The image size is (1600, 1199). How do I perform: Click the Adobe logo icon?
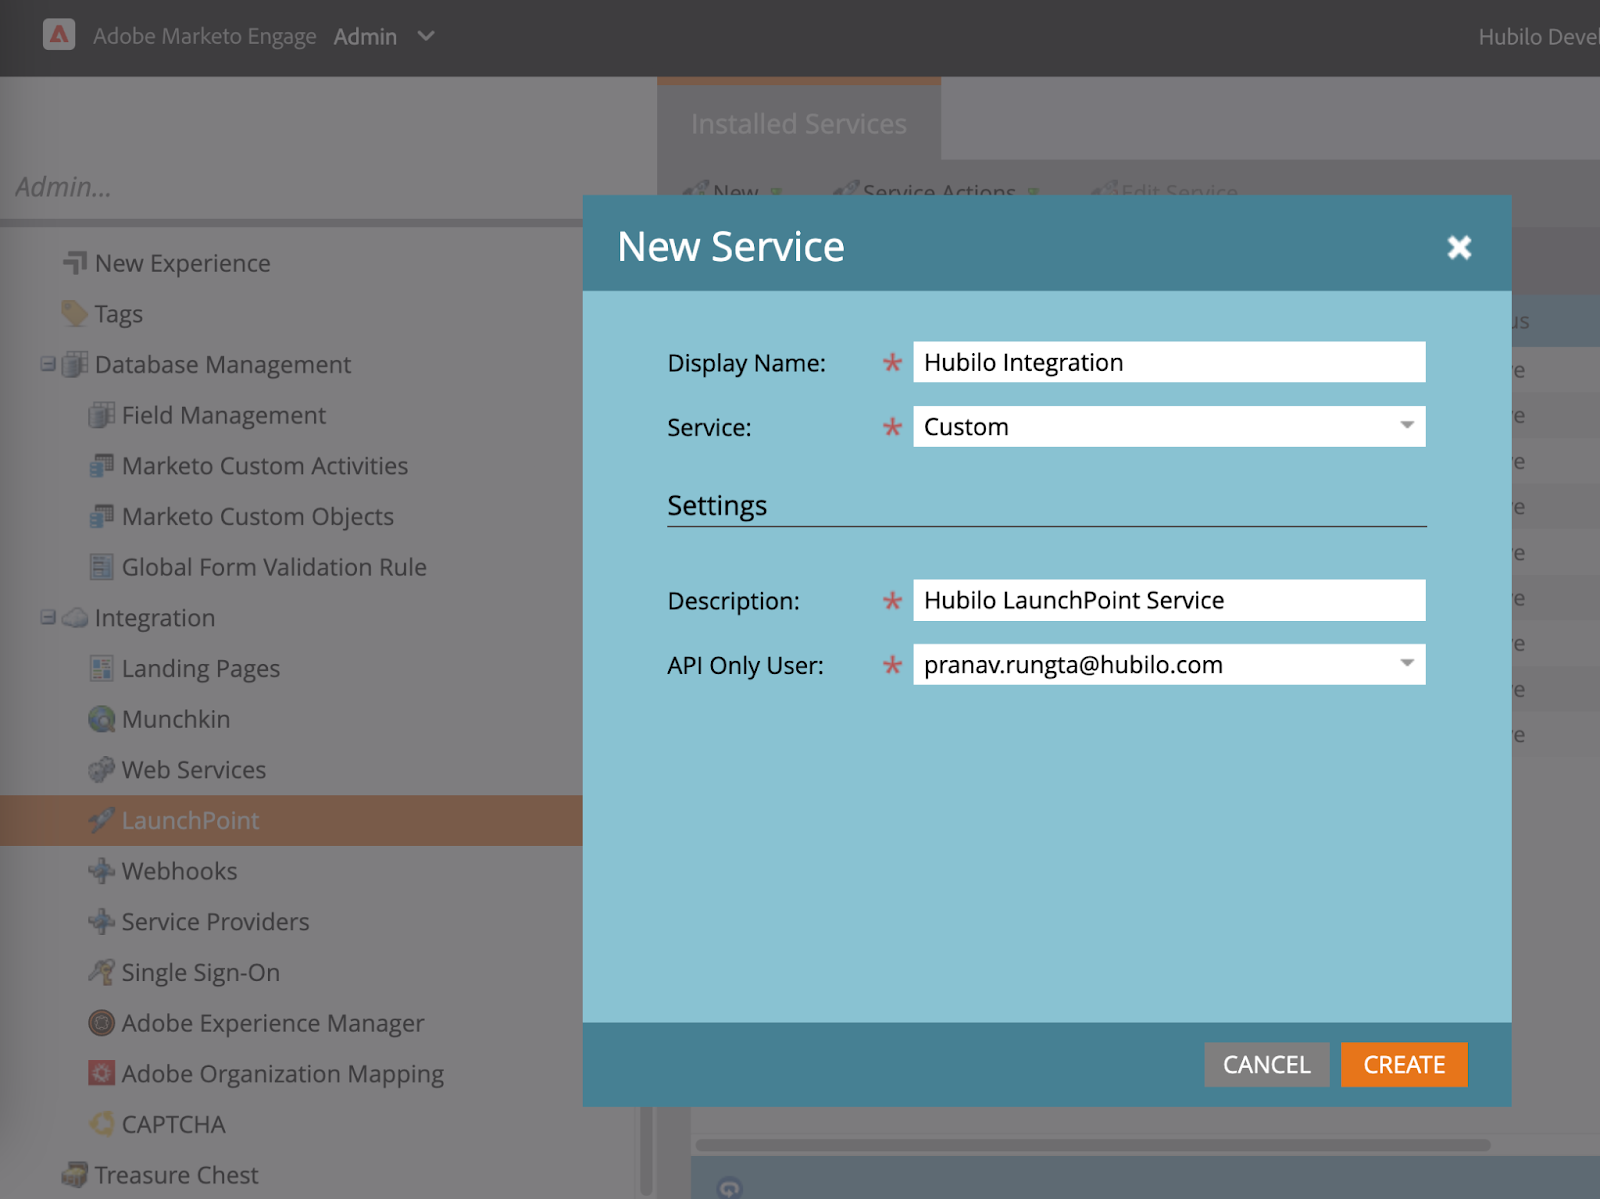point(59,35)
